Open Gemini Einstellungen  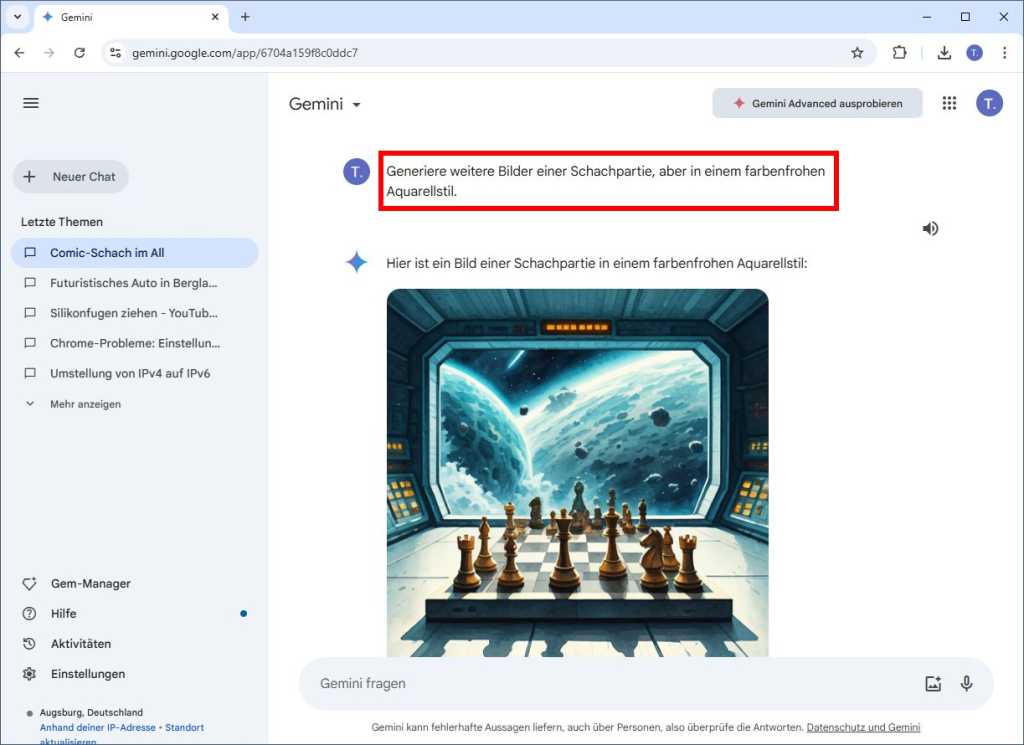point(88,673)
